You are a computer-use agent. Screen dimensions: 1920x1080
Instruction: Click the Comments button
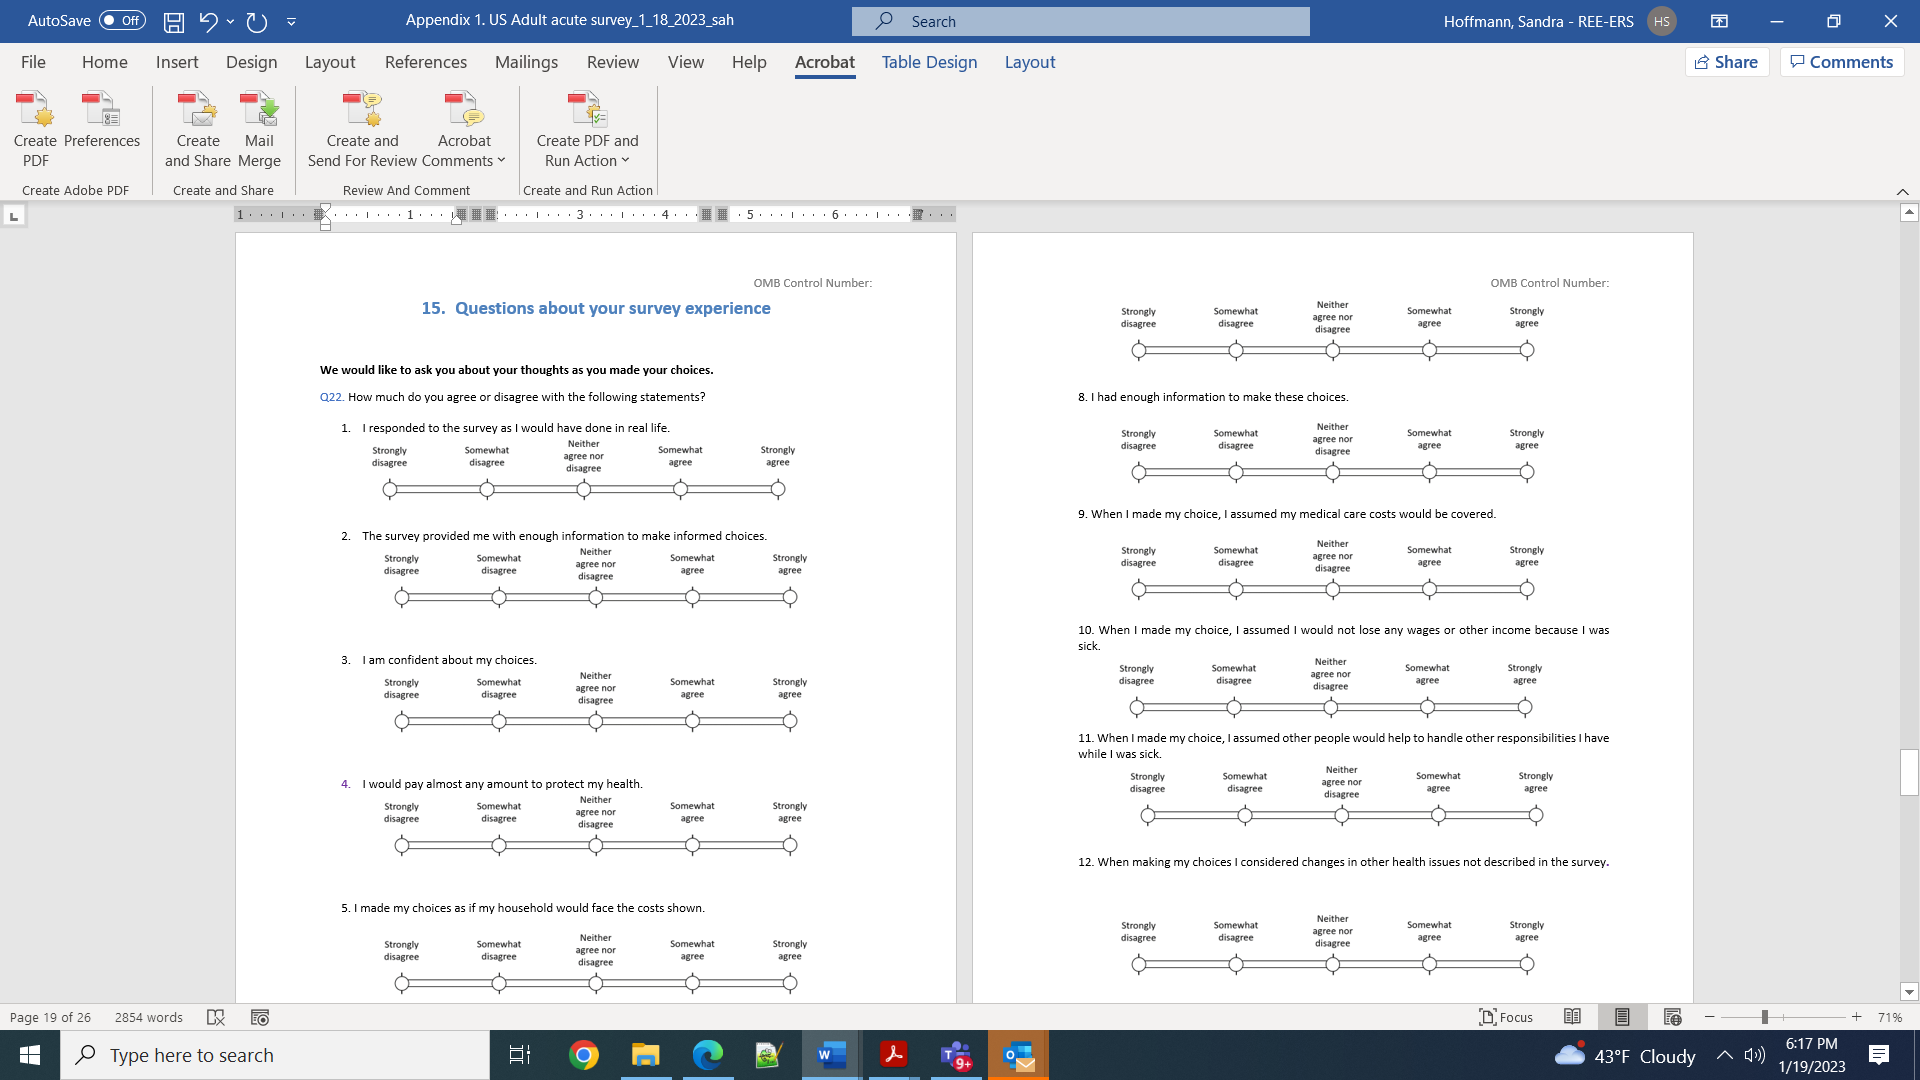(1841, 62)
